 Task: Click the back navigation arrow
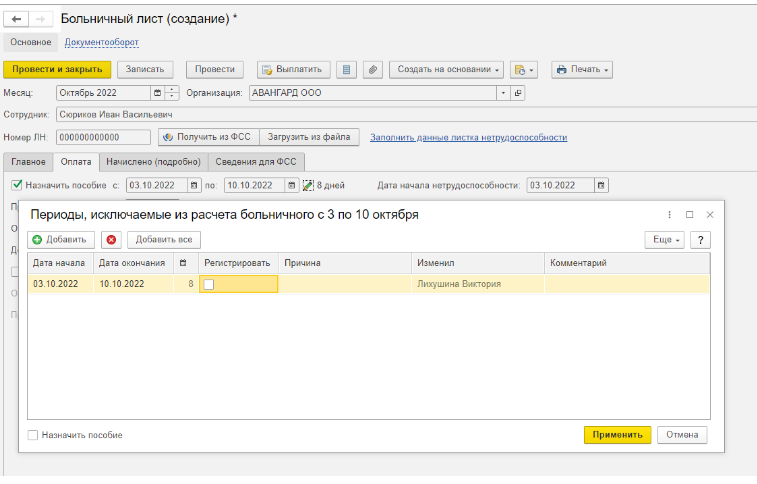16,19
